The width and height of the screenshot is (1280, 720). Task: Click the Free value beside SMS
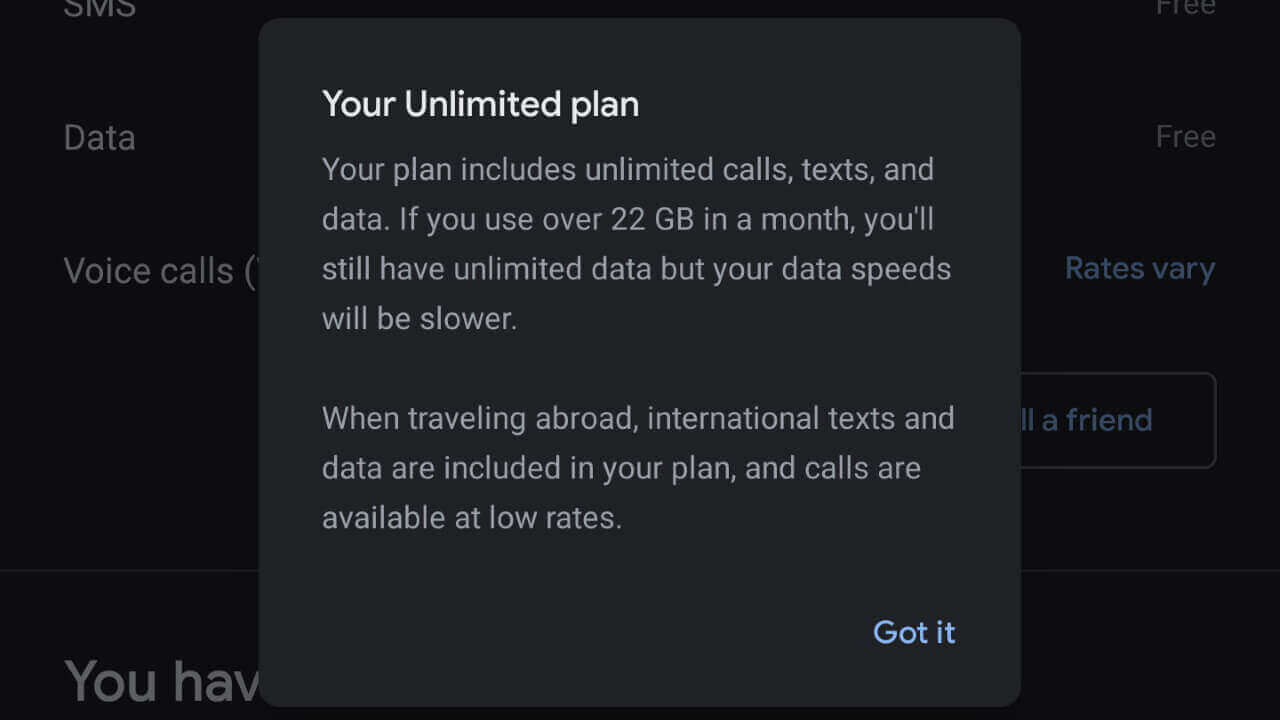[x=1185, y=8]
